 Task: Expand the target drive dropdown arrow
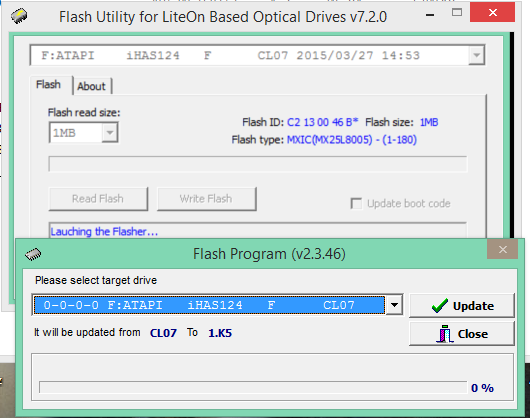[x=394, y=305]
